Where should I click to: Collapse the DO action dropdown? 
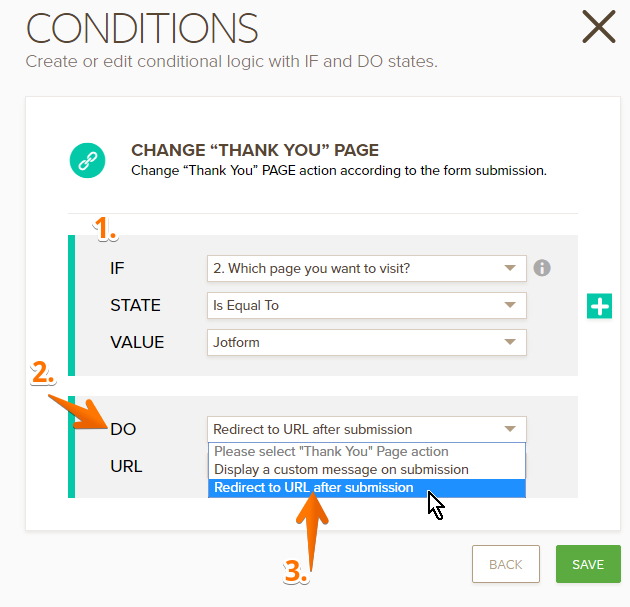click(x=366, y=429)
